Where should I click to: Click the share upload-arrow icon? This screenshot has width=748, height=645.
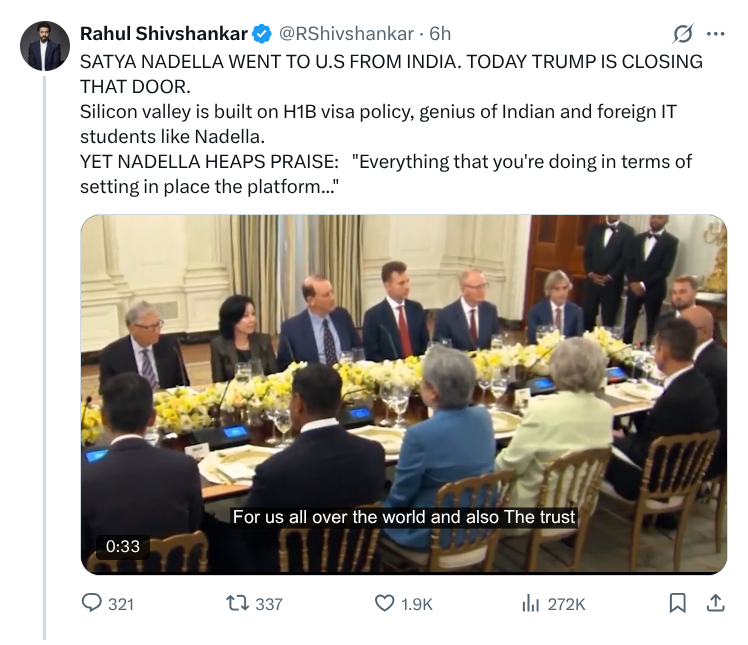(x=715, y=603)
